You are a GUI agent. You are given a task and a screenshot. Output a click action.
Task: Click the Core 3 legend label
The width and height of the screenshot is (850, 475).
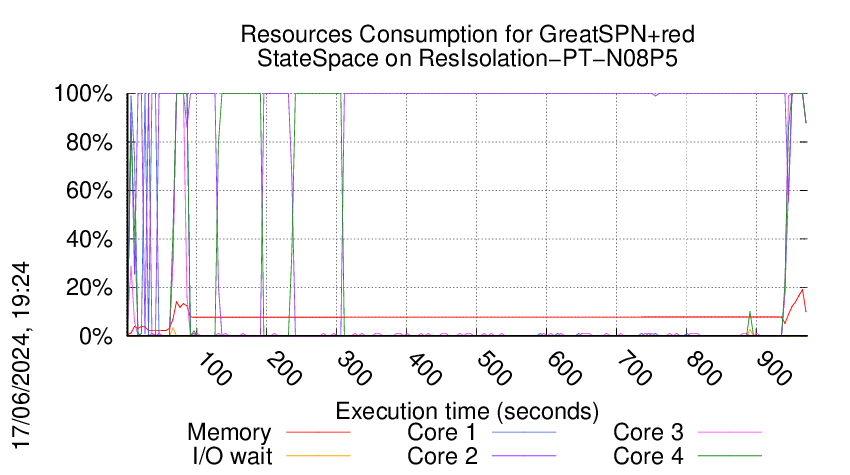[648, 433]
